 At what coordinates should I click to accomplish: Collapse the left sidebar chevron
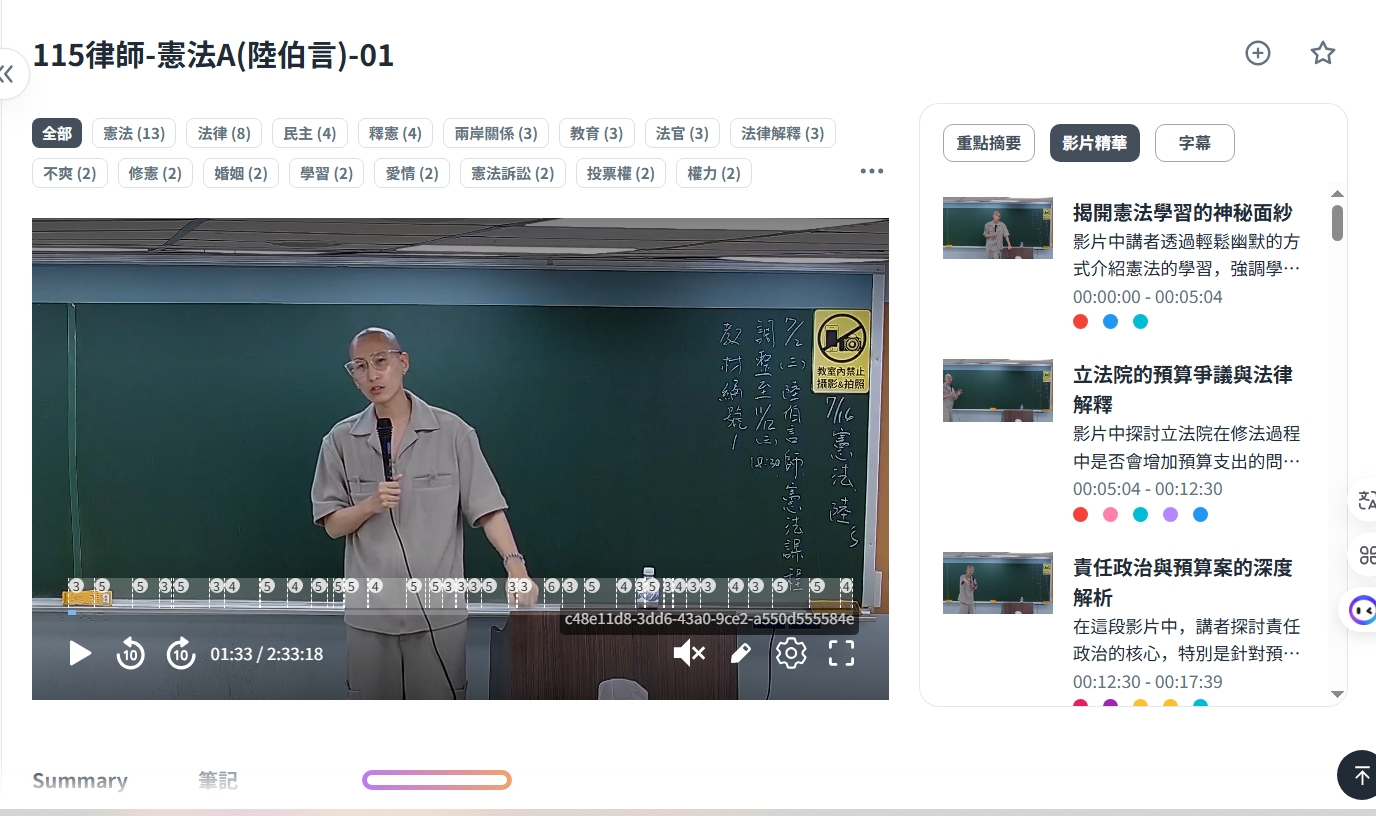(8, 73)
